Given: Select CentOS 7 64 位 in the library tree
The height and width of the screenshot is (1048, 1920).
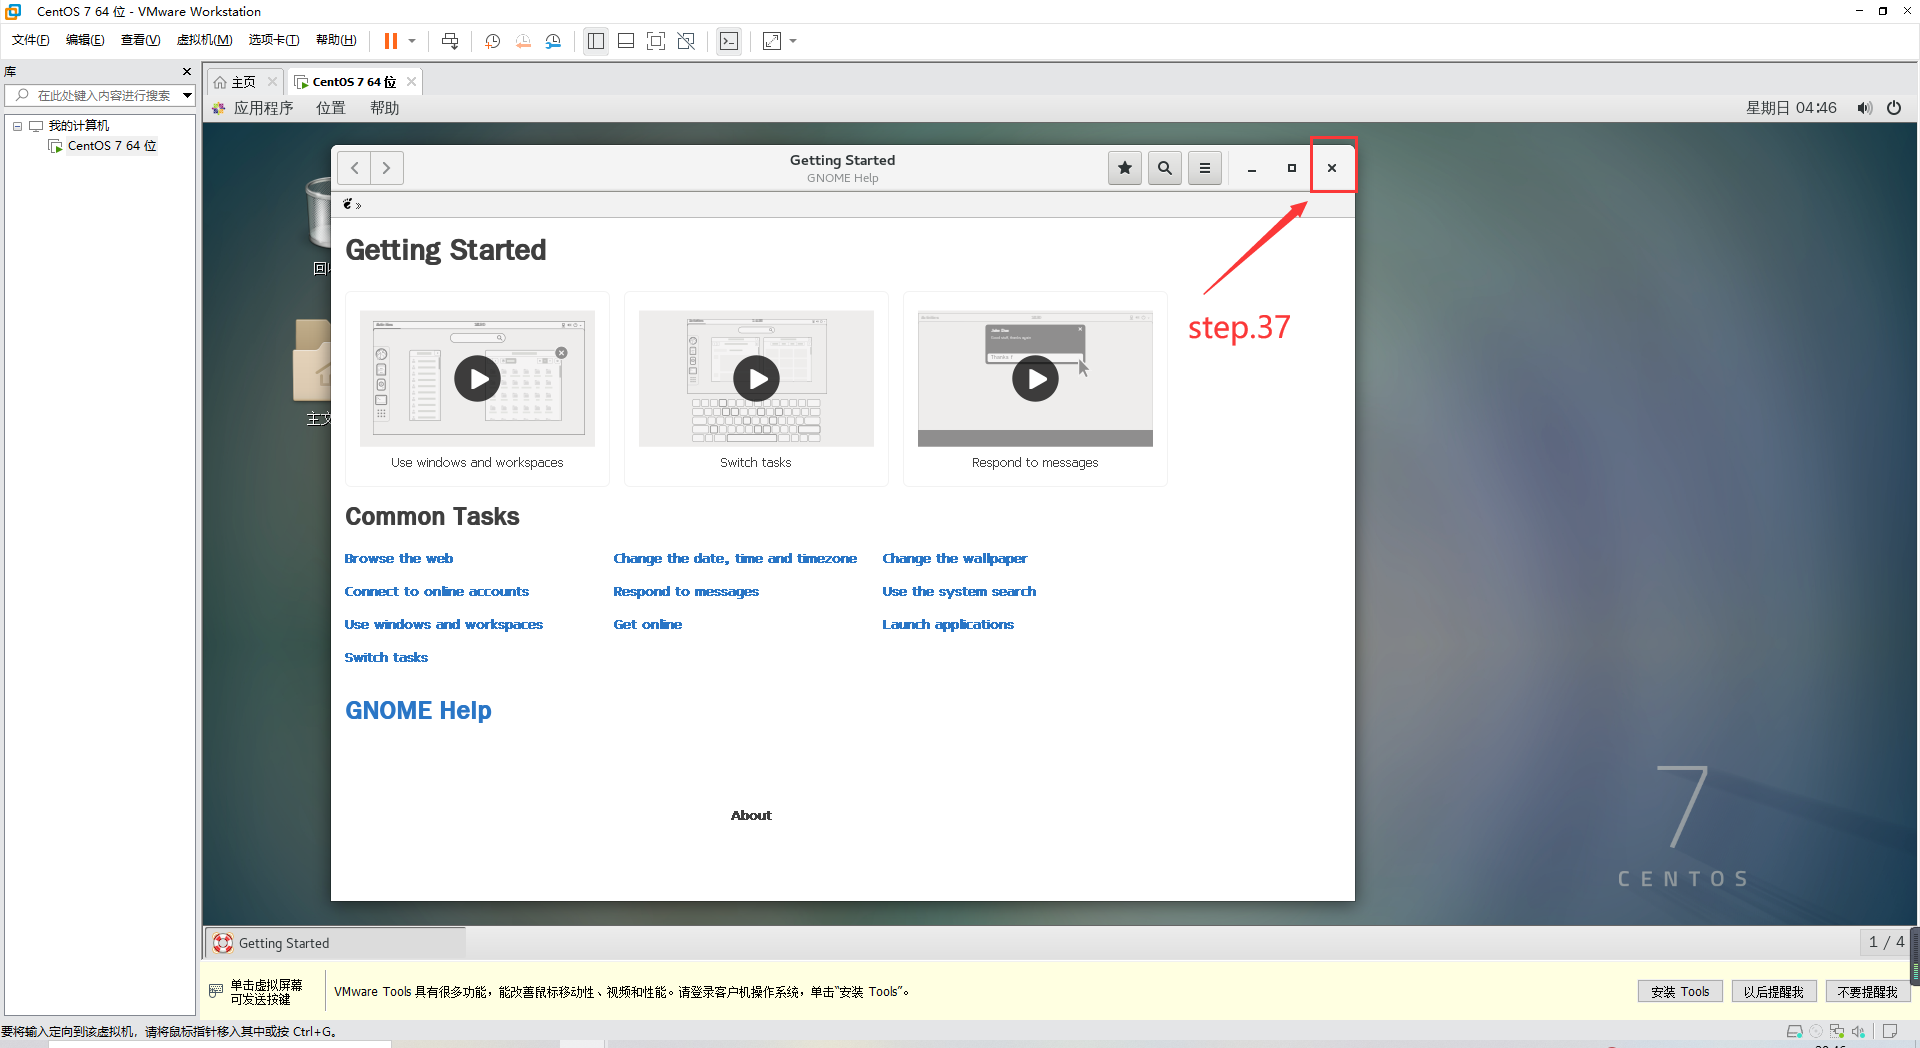Looking at the screenshot, I should [112, 146].
